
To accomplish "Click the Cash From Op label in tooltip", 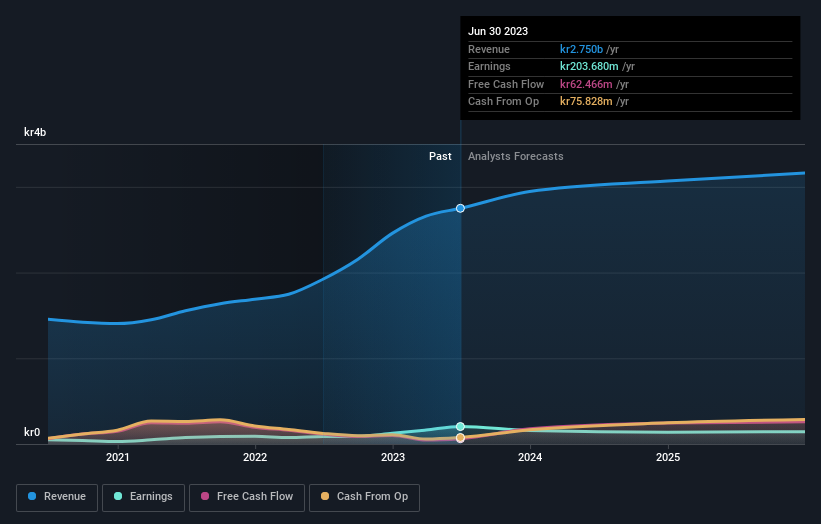I will [x=503, y=102].
